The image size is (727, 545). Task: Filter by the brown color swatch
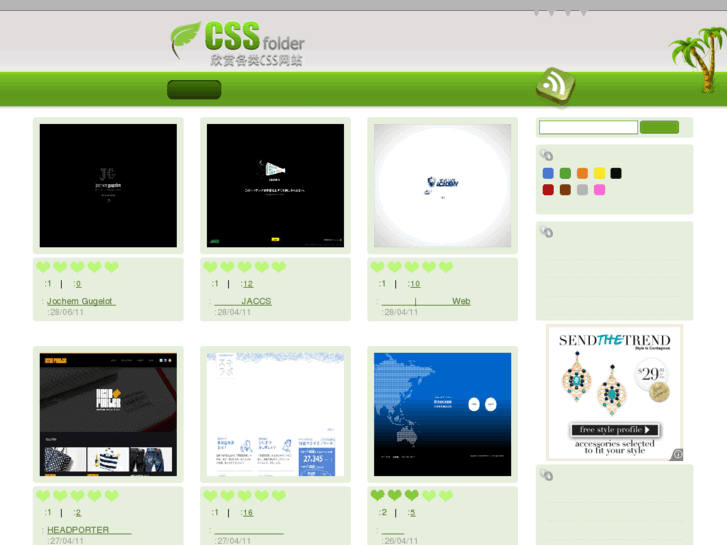pos(565,190)
